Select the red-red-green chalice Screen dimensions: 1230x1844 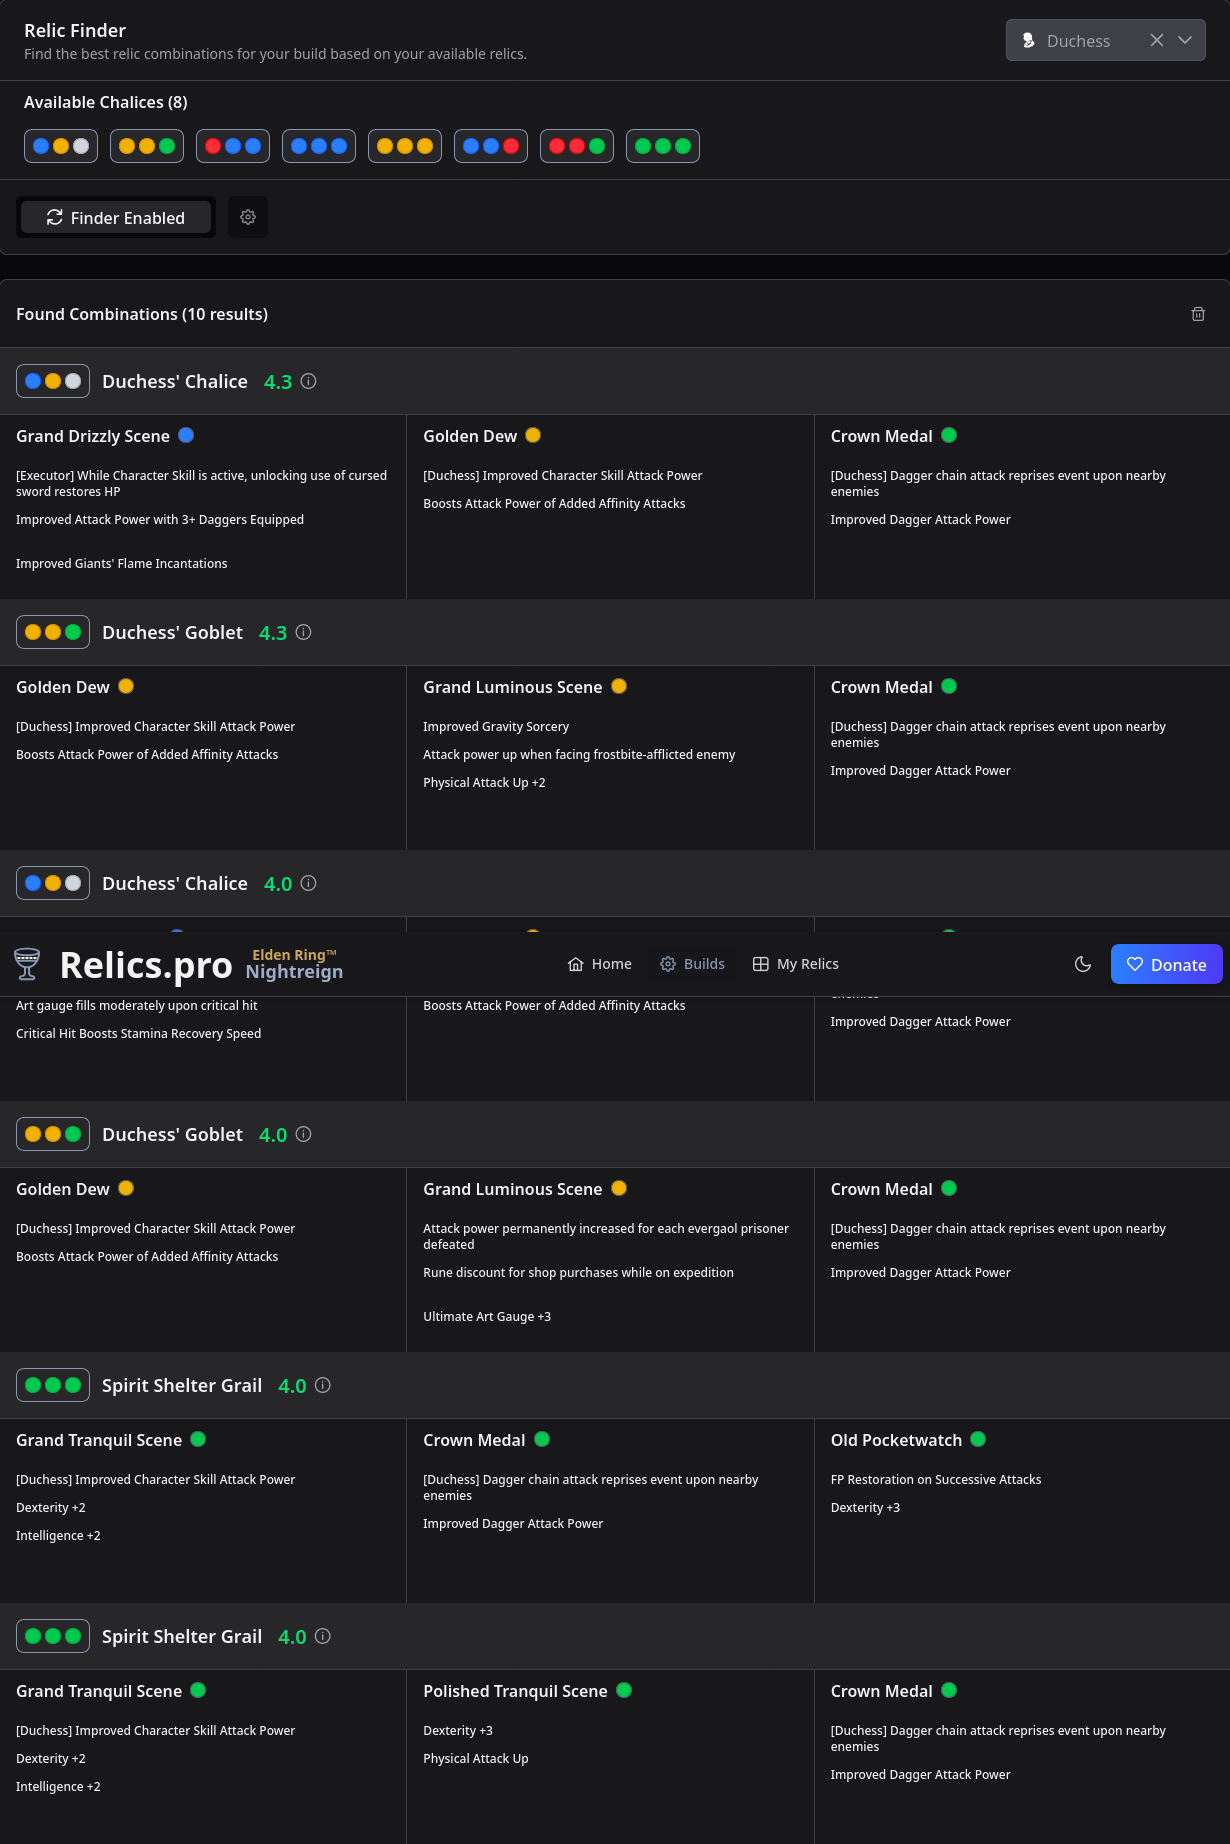point(577,146)
